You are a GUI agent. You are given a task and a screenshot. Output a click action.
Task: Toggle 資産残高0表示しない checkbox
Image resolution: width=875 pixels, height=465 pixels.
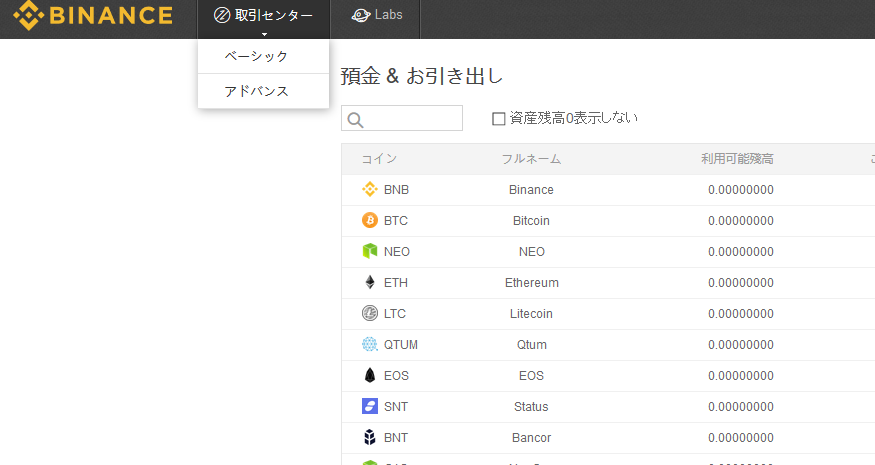(498, 118)
